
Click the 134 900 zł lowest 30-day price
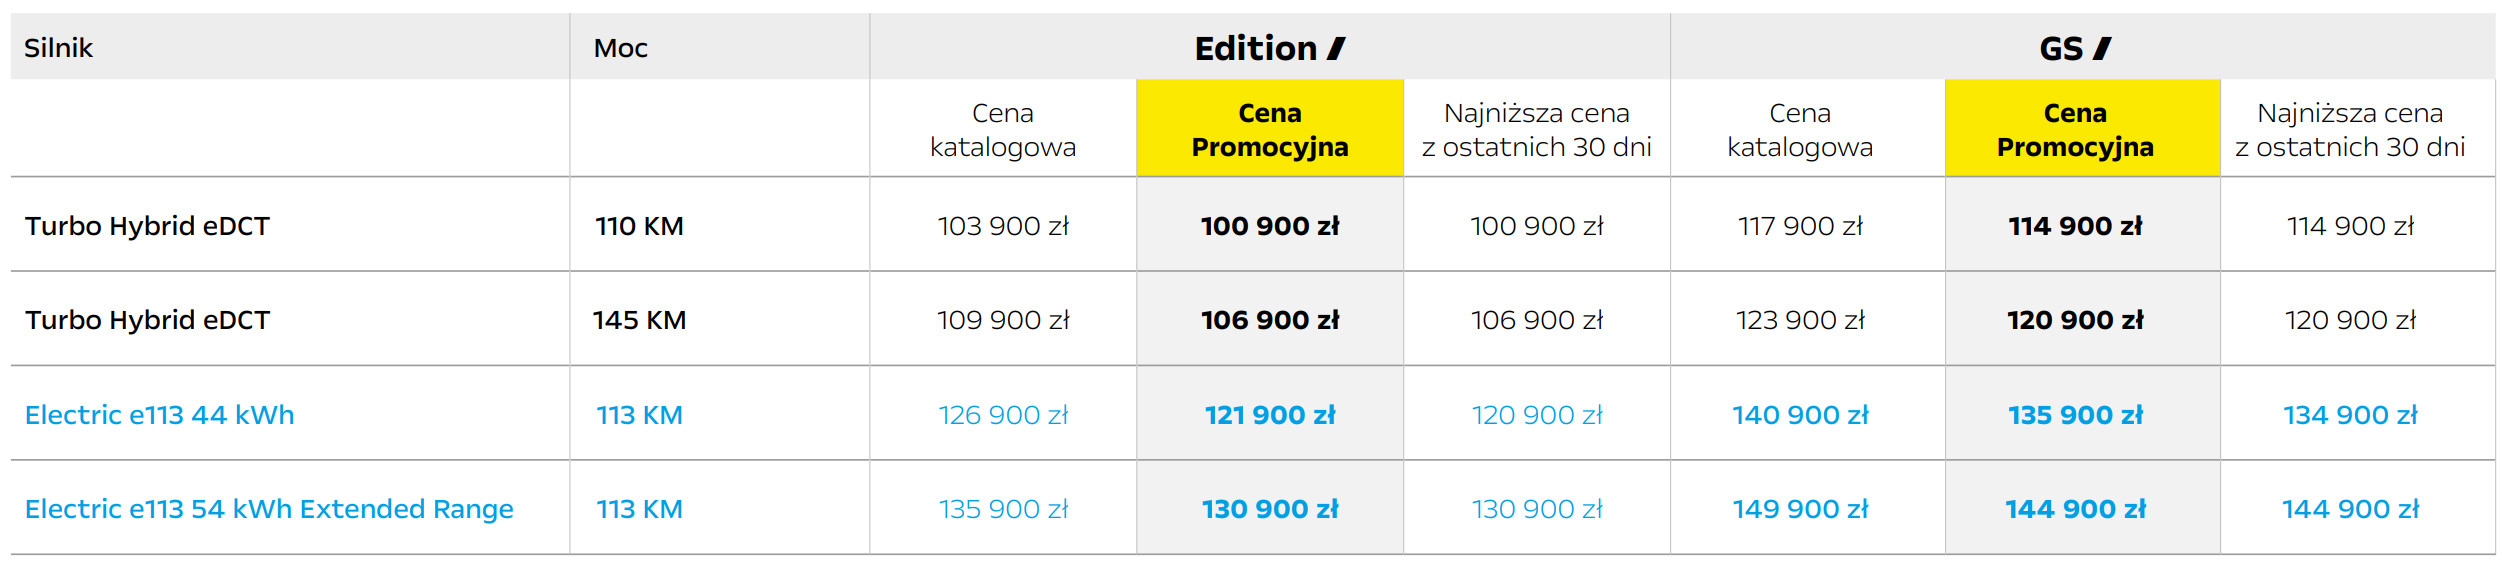pos(2350,415)
